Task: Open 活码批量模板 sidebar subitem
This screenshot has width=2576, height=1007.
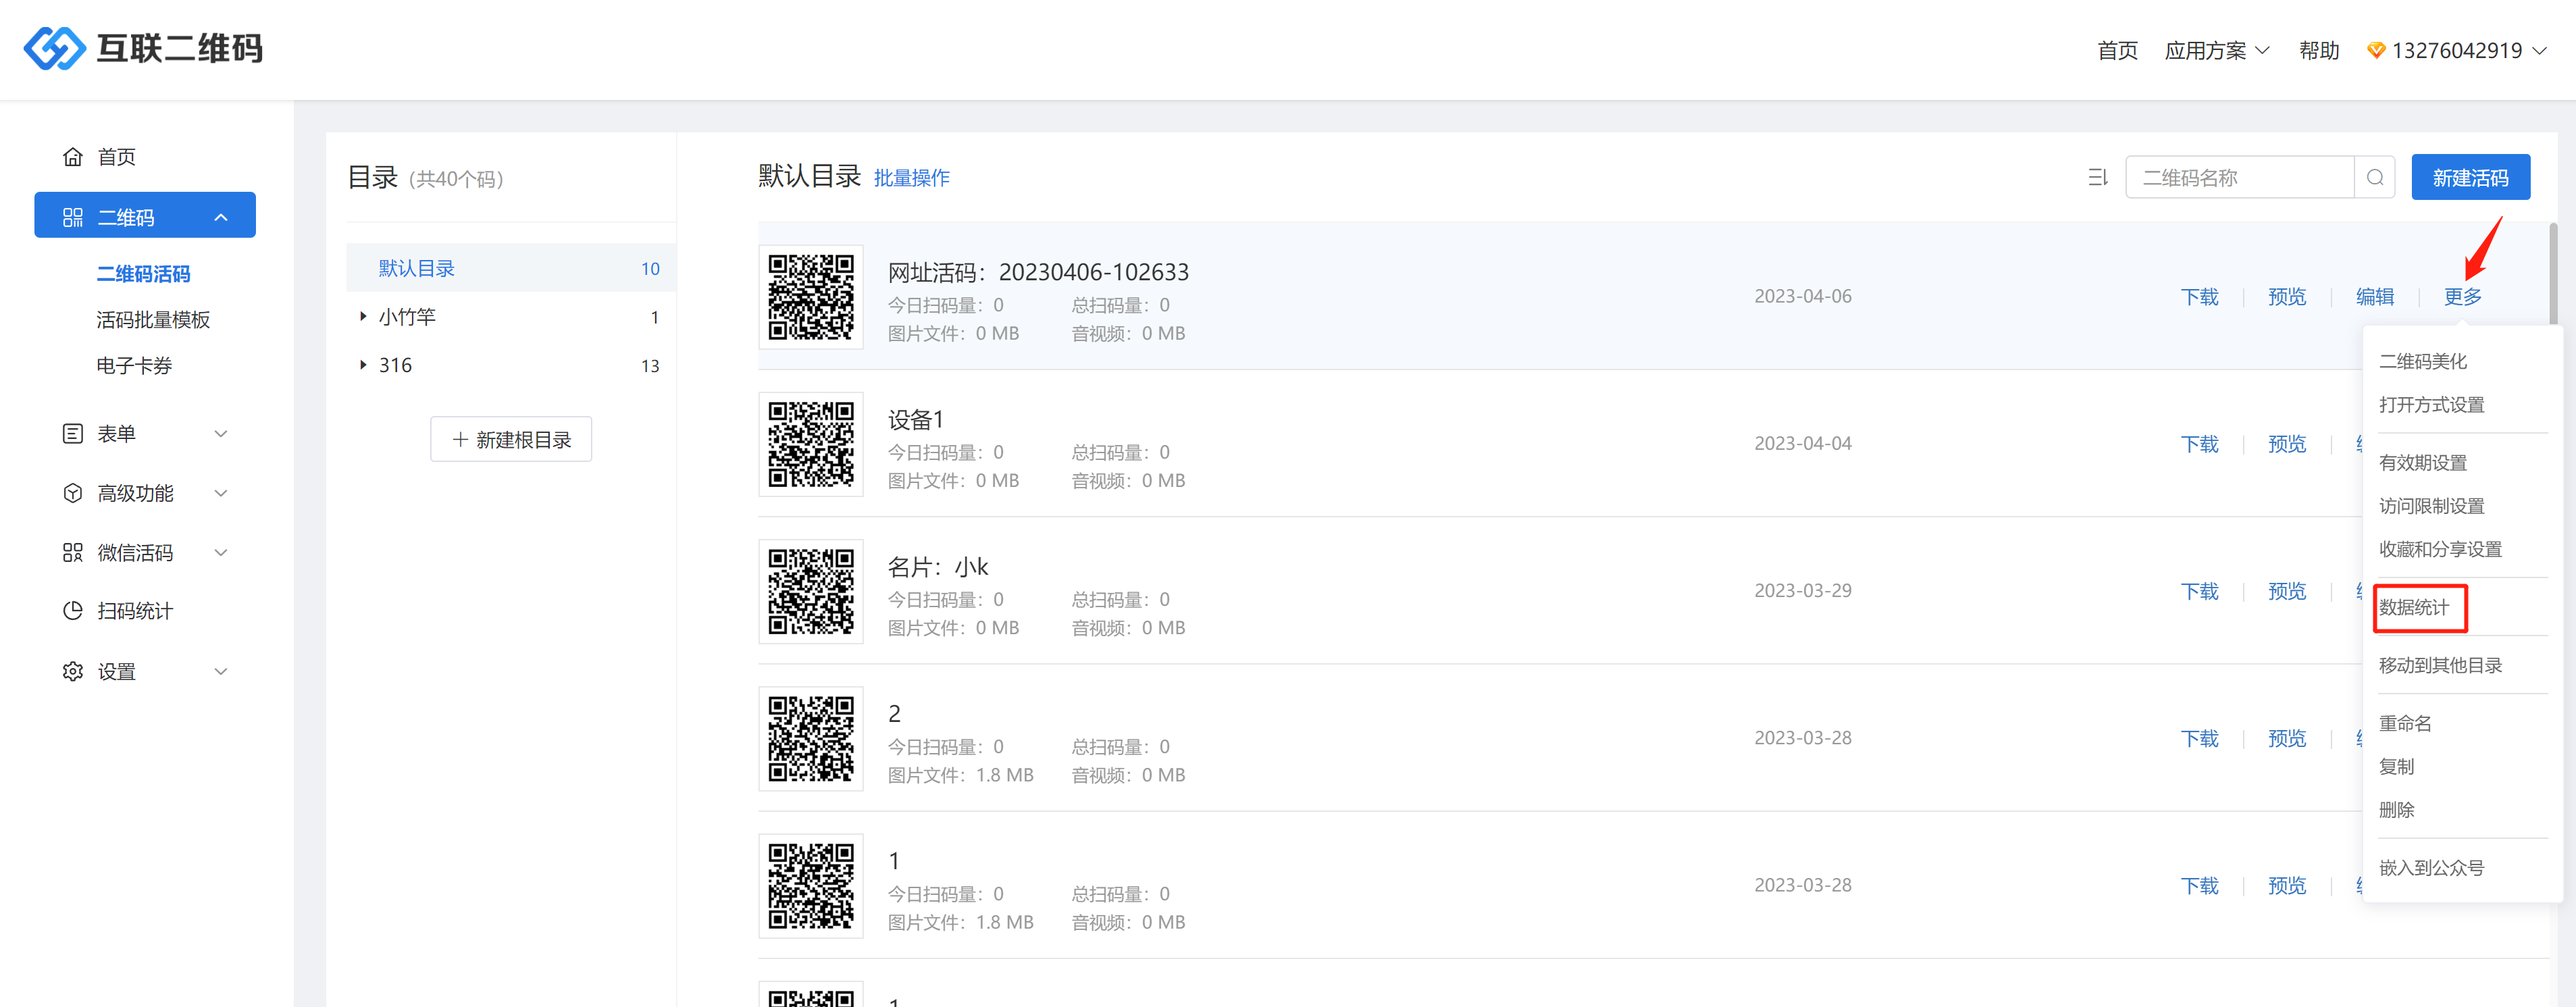Action: [x=153, y=319]
